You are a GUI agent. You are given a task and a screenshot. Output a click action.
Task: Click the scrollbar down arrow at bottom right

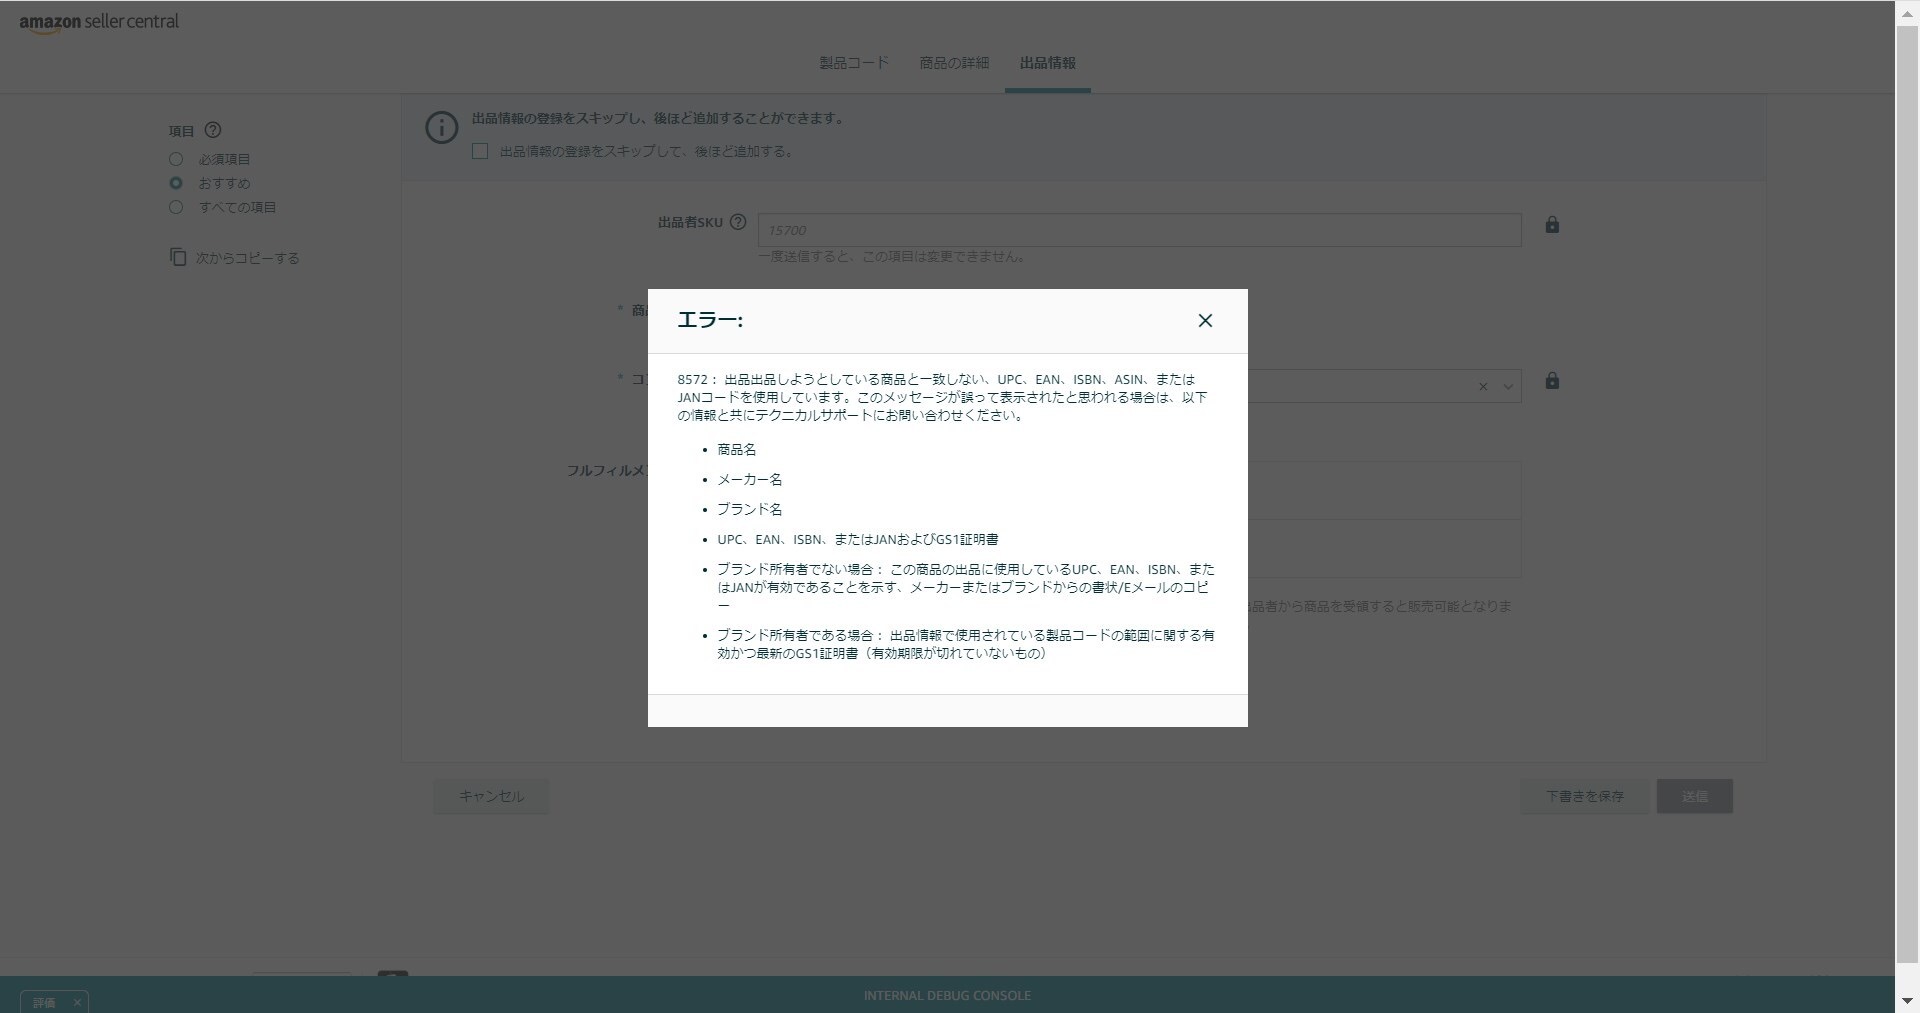click(x=1907, y=1002)
